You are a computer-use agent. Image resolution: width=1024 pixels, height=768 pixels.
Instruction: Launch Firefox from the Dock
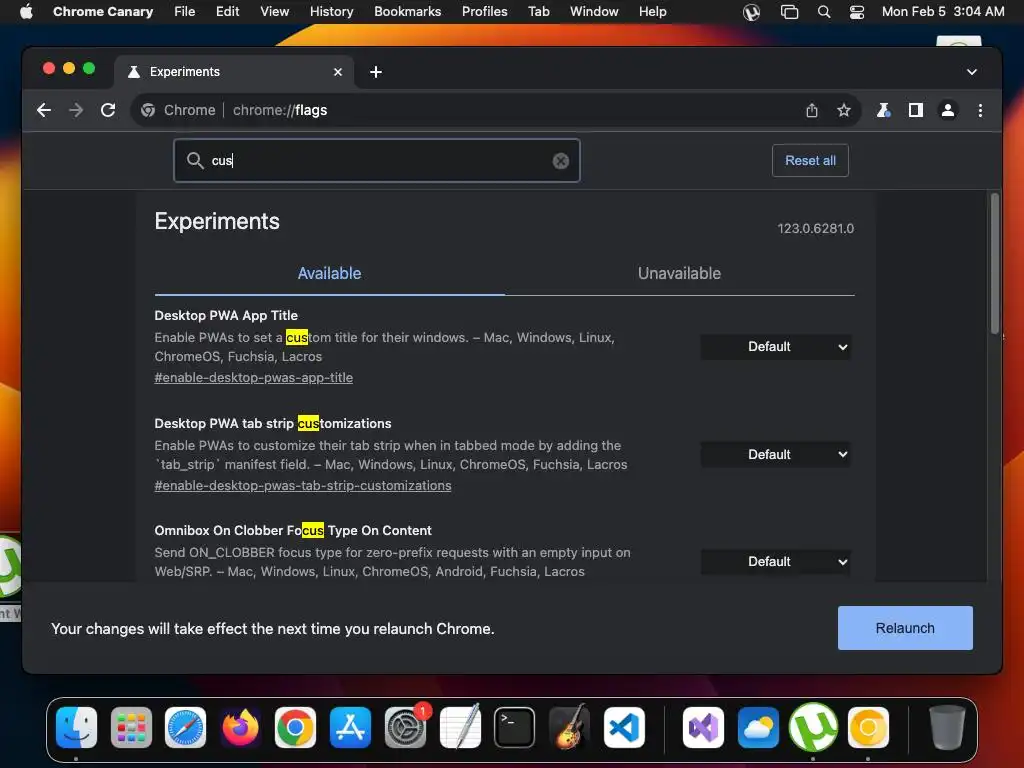click(x=240, y=727)
